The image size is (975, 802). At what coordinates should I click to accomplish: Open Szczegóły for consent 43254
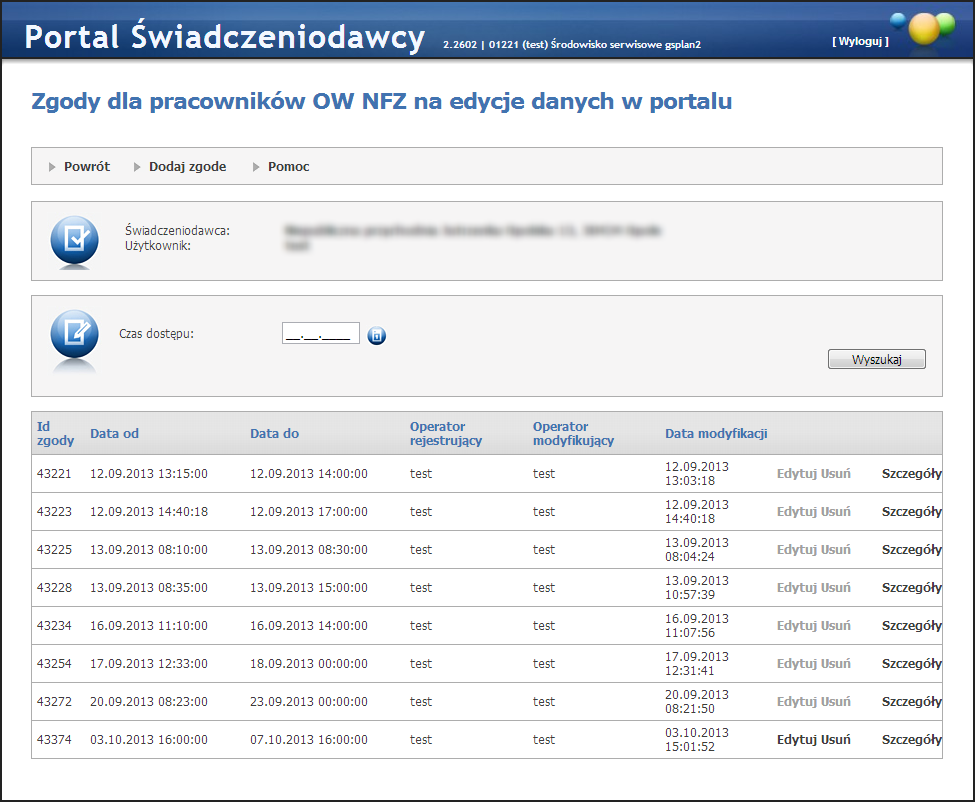911,664
